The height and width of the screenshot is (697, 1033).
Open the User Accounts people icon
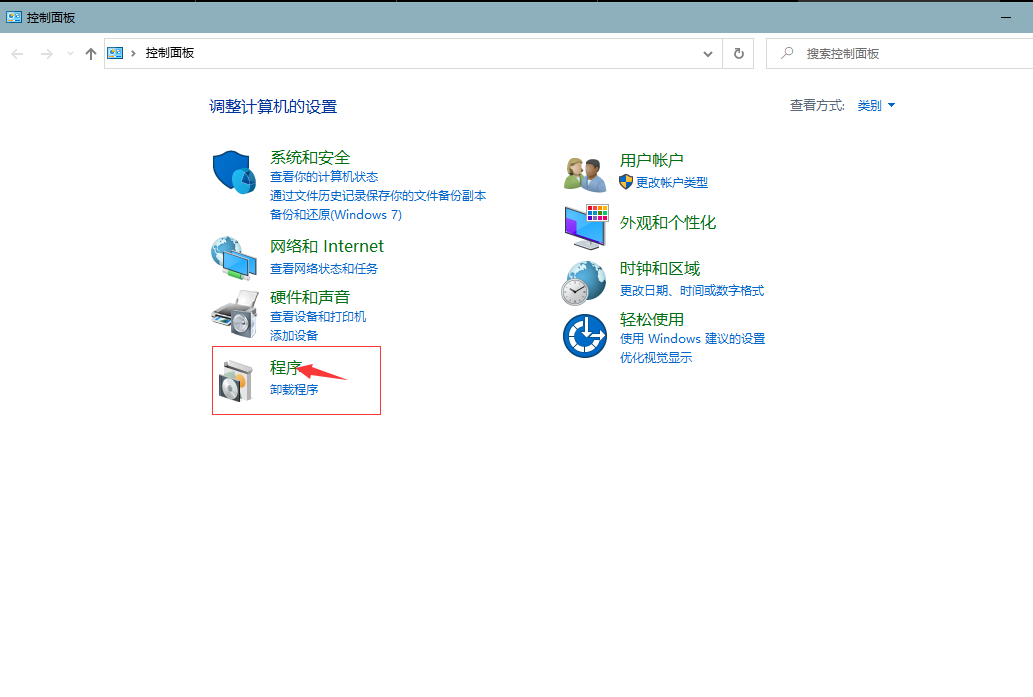pos(584,175)
